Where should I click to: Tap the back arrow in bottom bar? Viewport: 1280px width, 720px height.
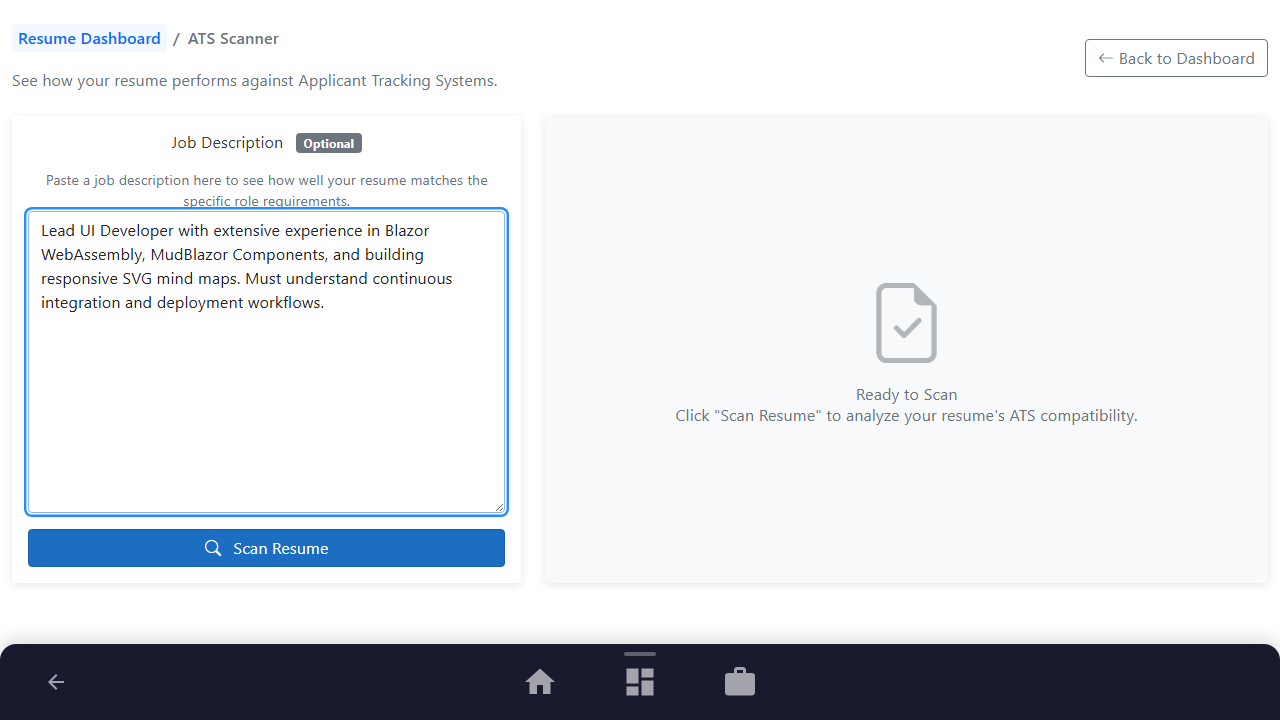pyautogui.click(x=56, y=682)
